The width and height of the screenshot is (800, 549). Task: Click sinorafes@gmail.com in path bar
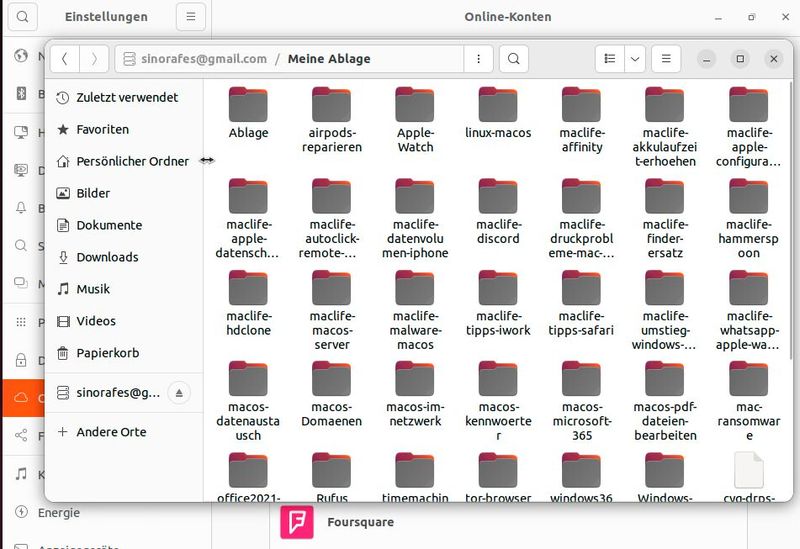point(204,59)
